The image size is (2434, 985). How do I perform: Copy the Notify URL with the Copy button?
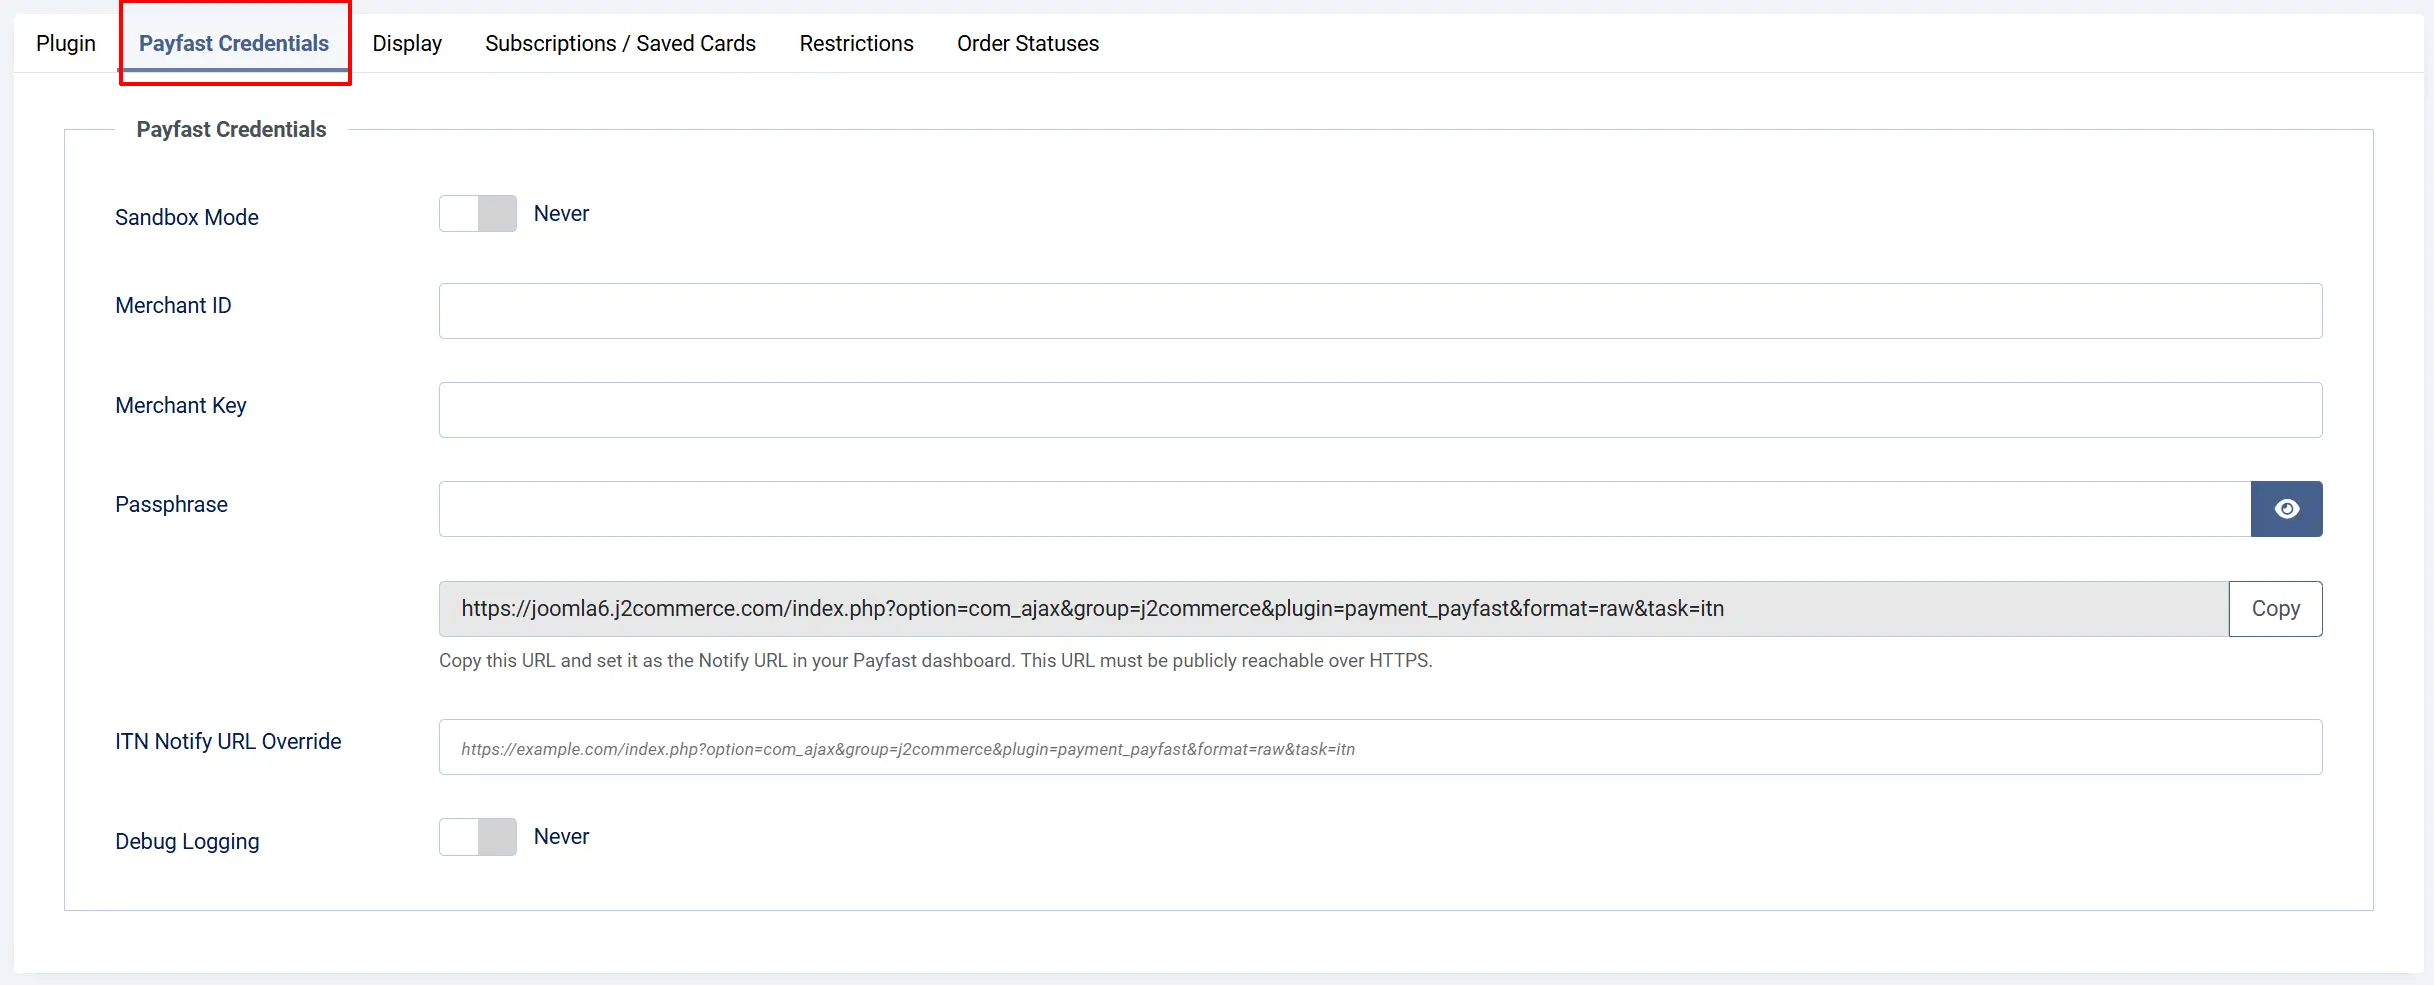coord(2275,609)
